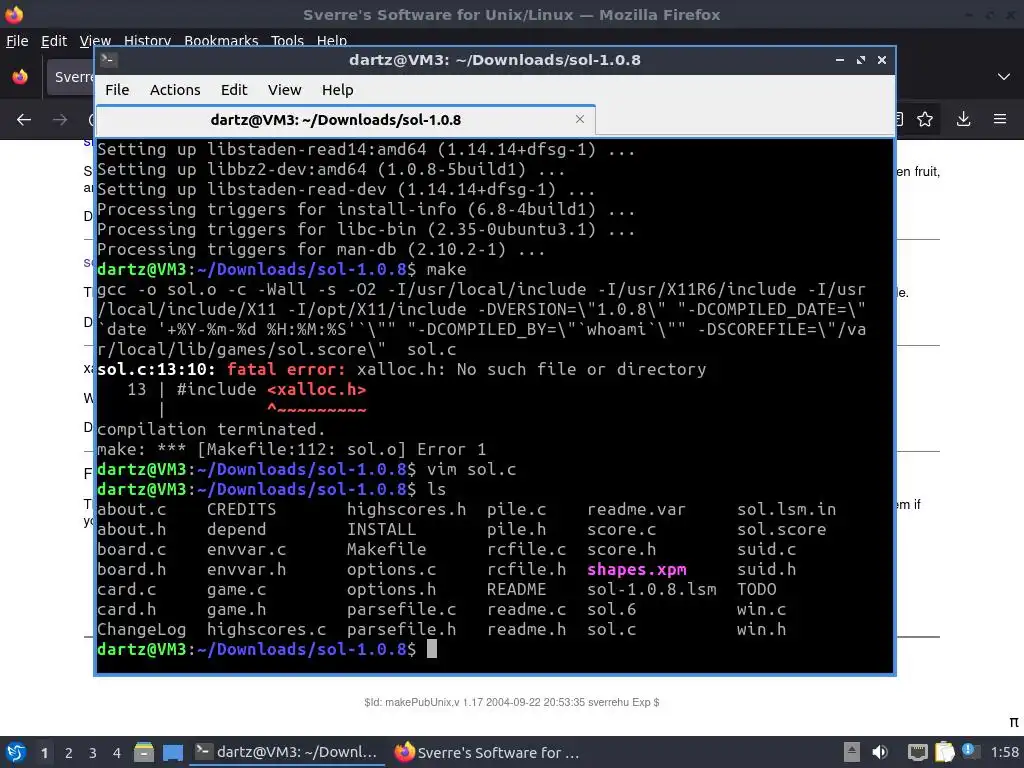Open Firefox File menu
The image size is (1024, 768).
[x=17, y=40]
